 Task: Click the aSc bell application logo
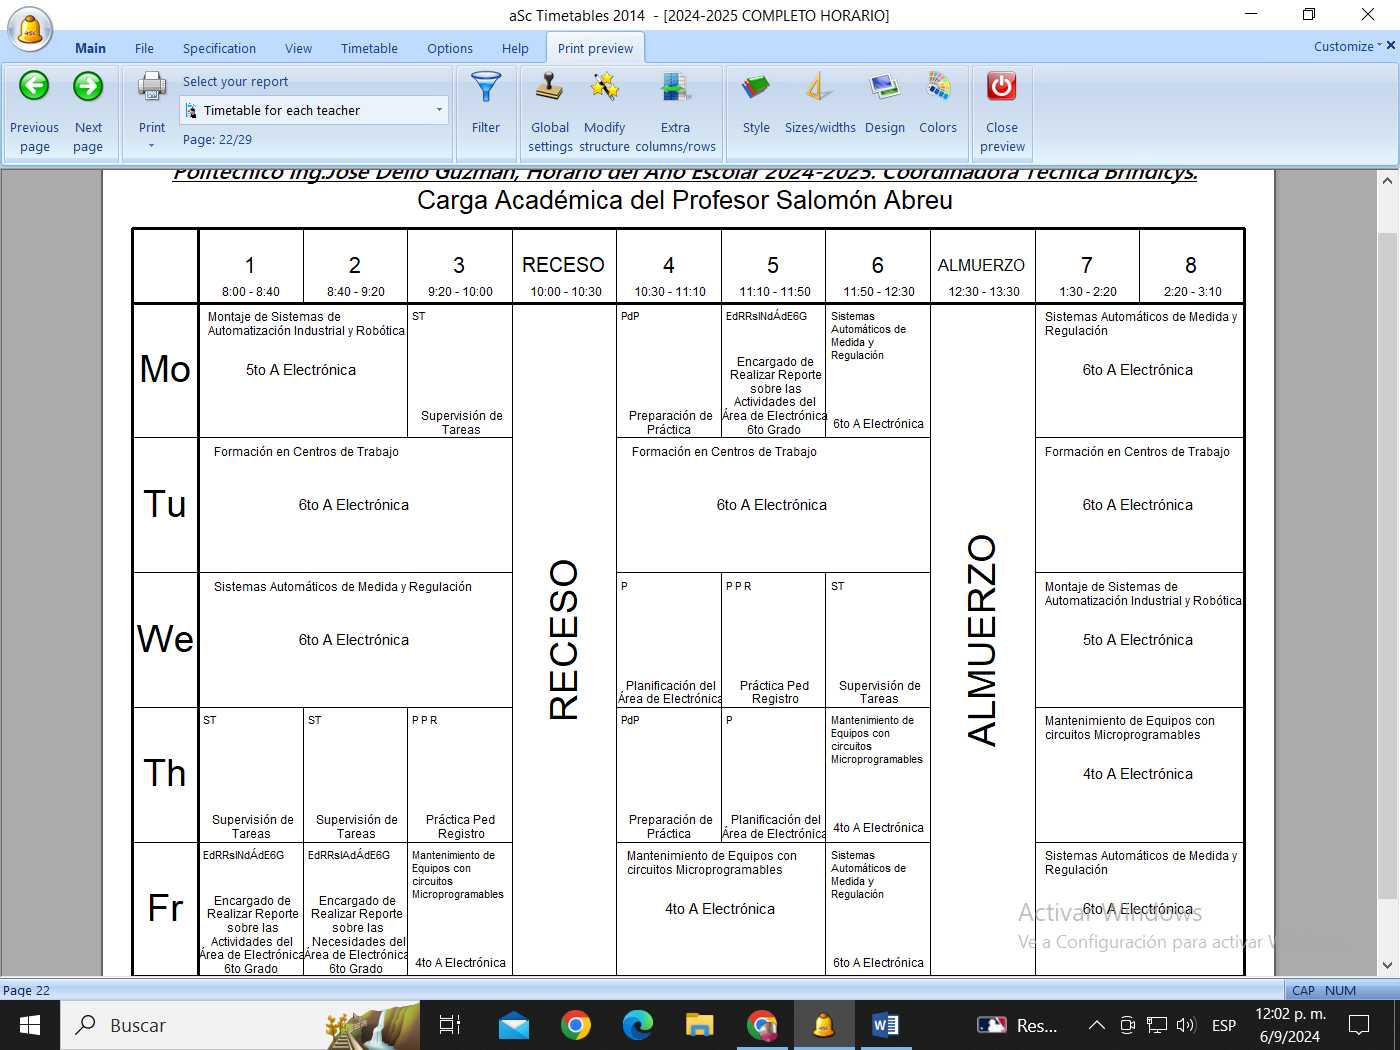pos(30,28)
